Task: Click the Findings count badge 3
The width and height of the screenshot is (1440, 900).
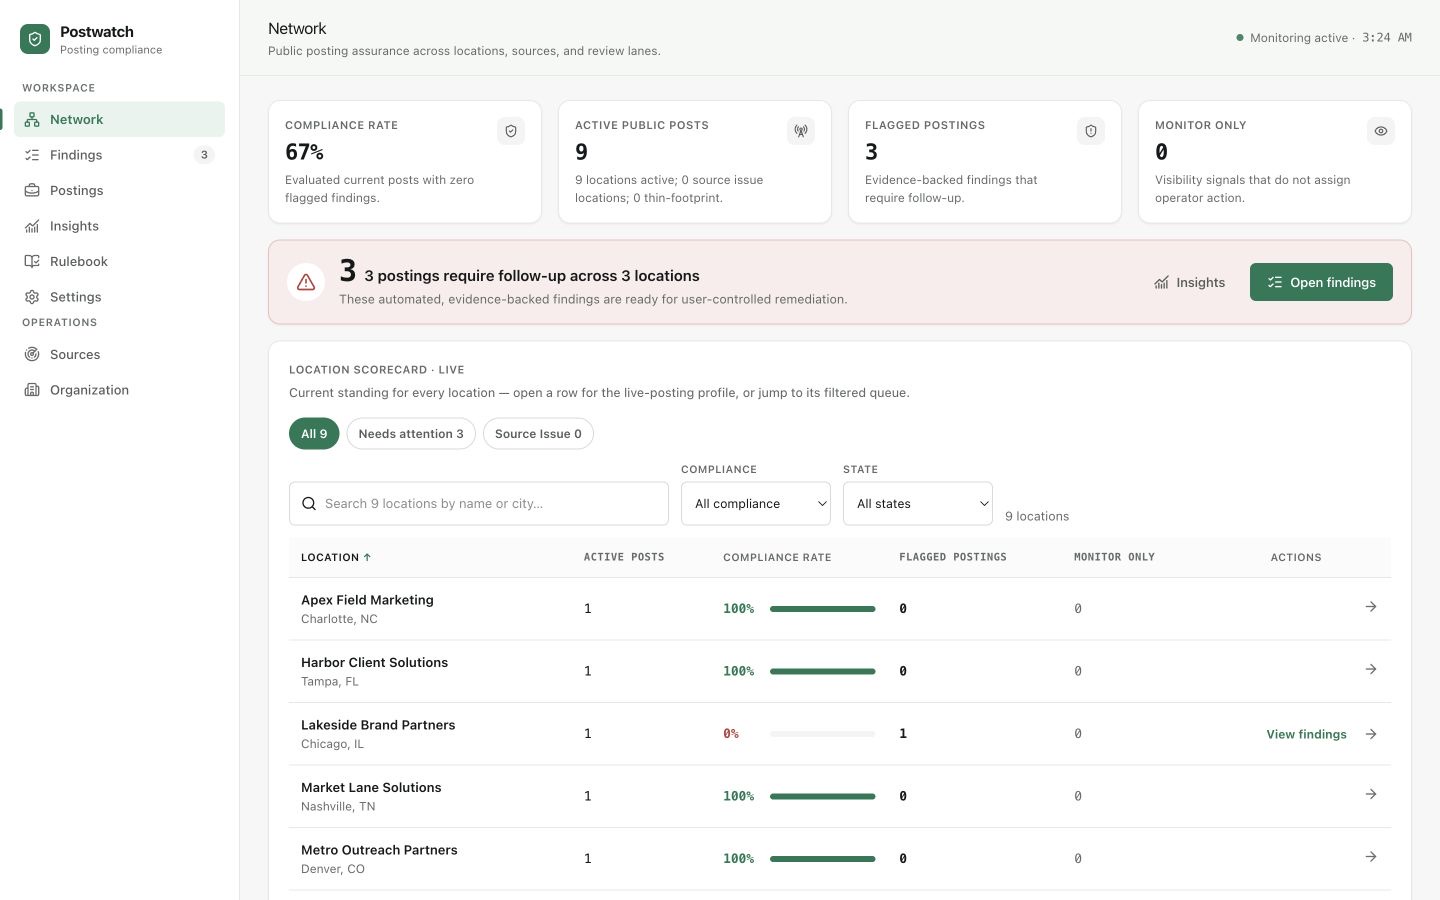Action: (x=204, y=155)
